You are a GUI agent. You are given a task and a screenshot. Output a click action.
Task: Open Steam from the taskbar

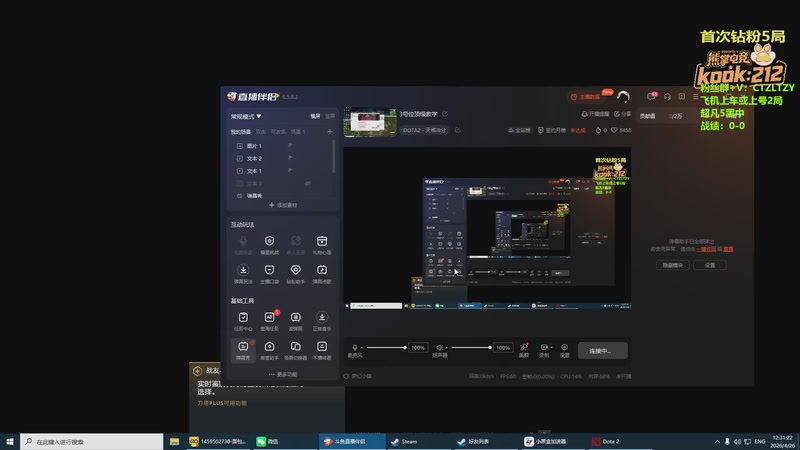418,441
